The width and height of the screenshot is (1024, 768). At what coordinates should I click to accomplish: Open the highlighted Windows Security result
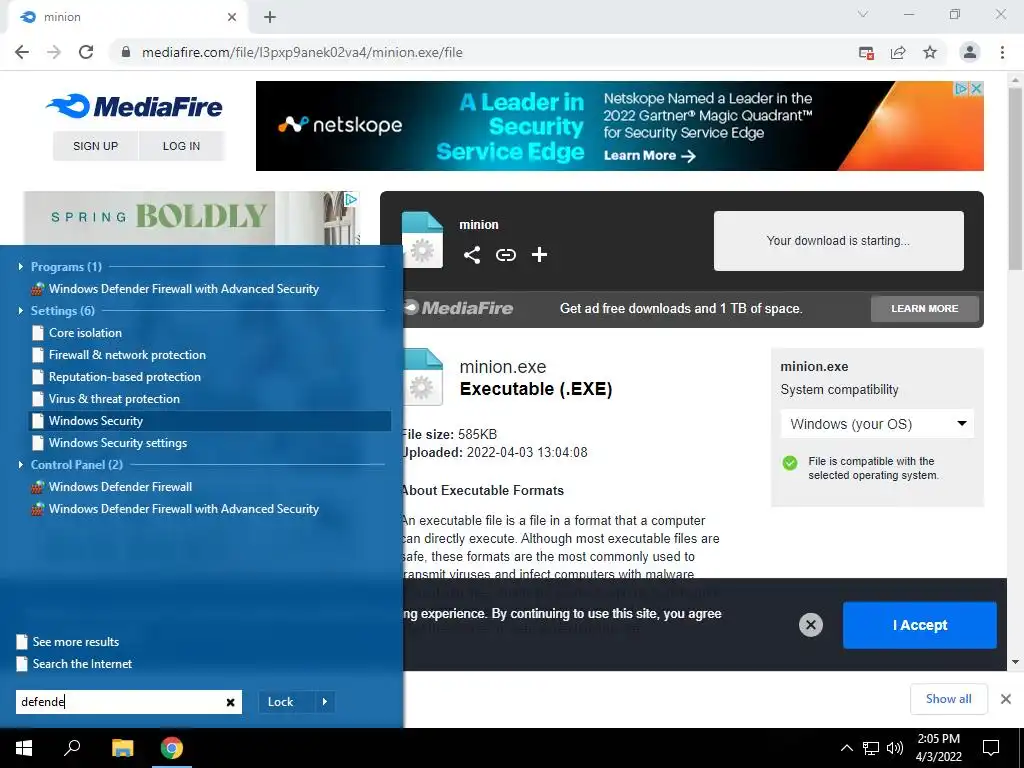(210, 421)
